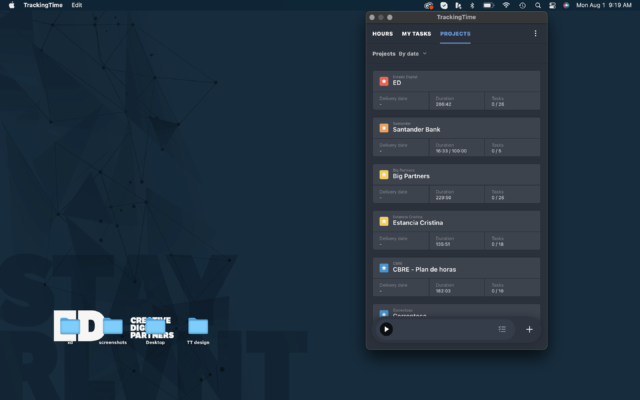This screenshot has height=400, width=640.
Task: Add a new project with plus icon
Action: point(529,329)
